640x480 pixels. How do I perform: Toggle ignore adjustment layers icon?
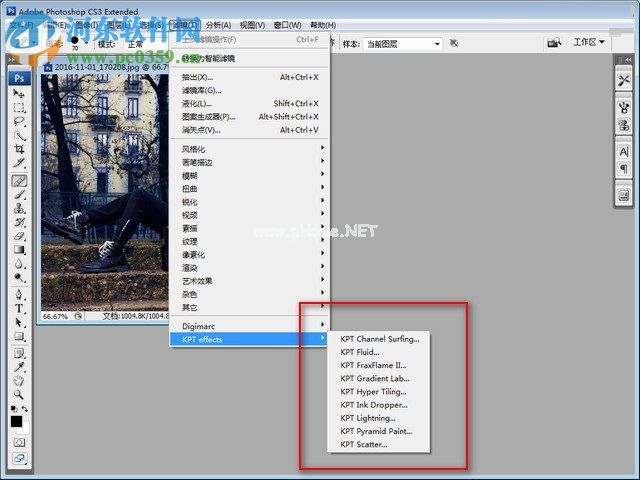(x=454, y=43)
